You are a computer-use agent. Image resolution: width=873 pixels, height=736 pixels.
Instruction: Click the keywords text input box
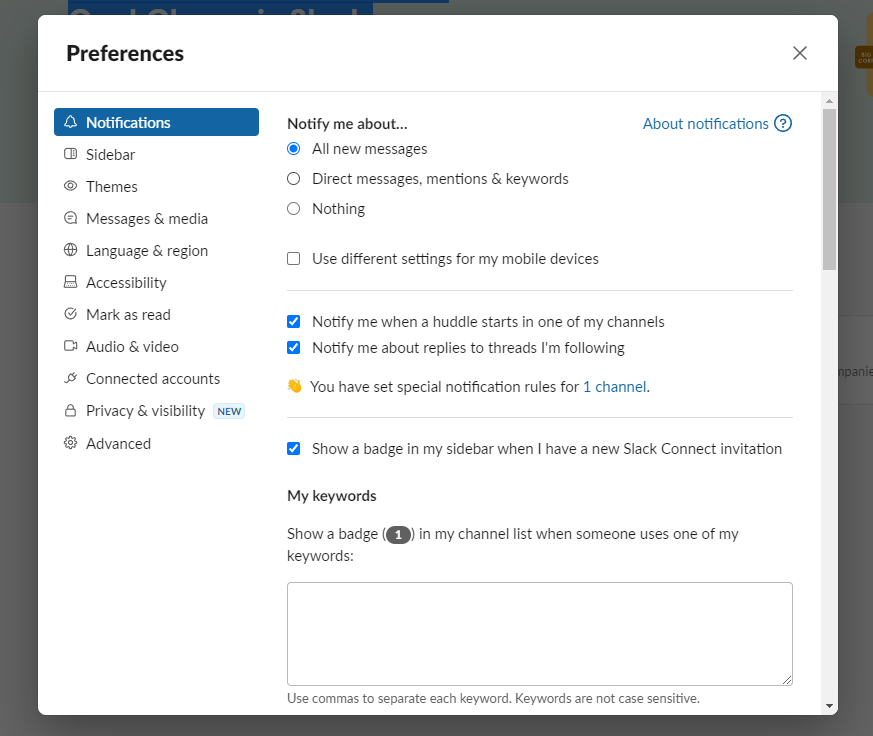pos(540,633)
